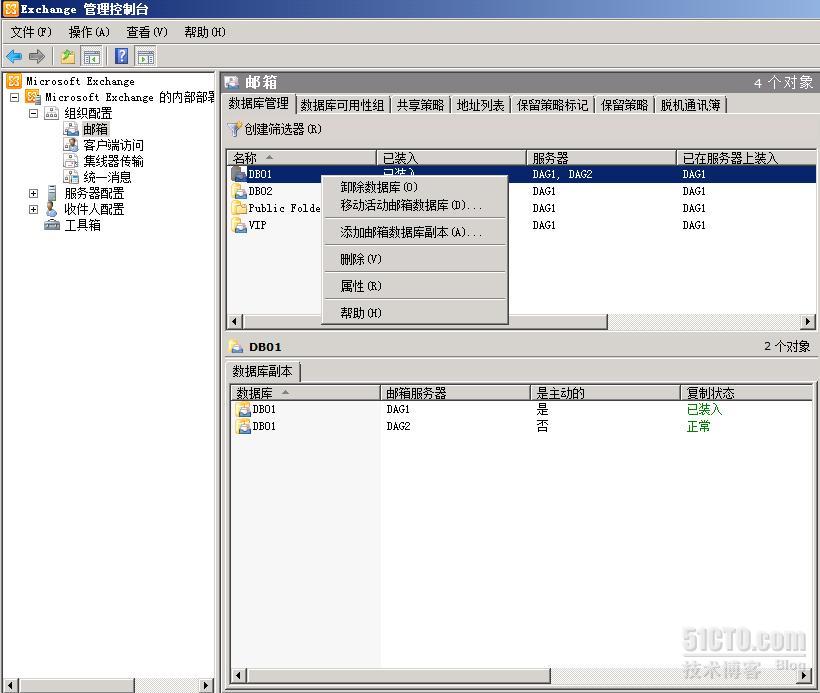Click the green 已装入 status cell

pos(704,409)
